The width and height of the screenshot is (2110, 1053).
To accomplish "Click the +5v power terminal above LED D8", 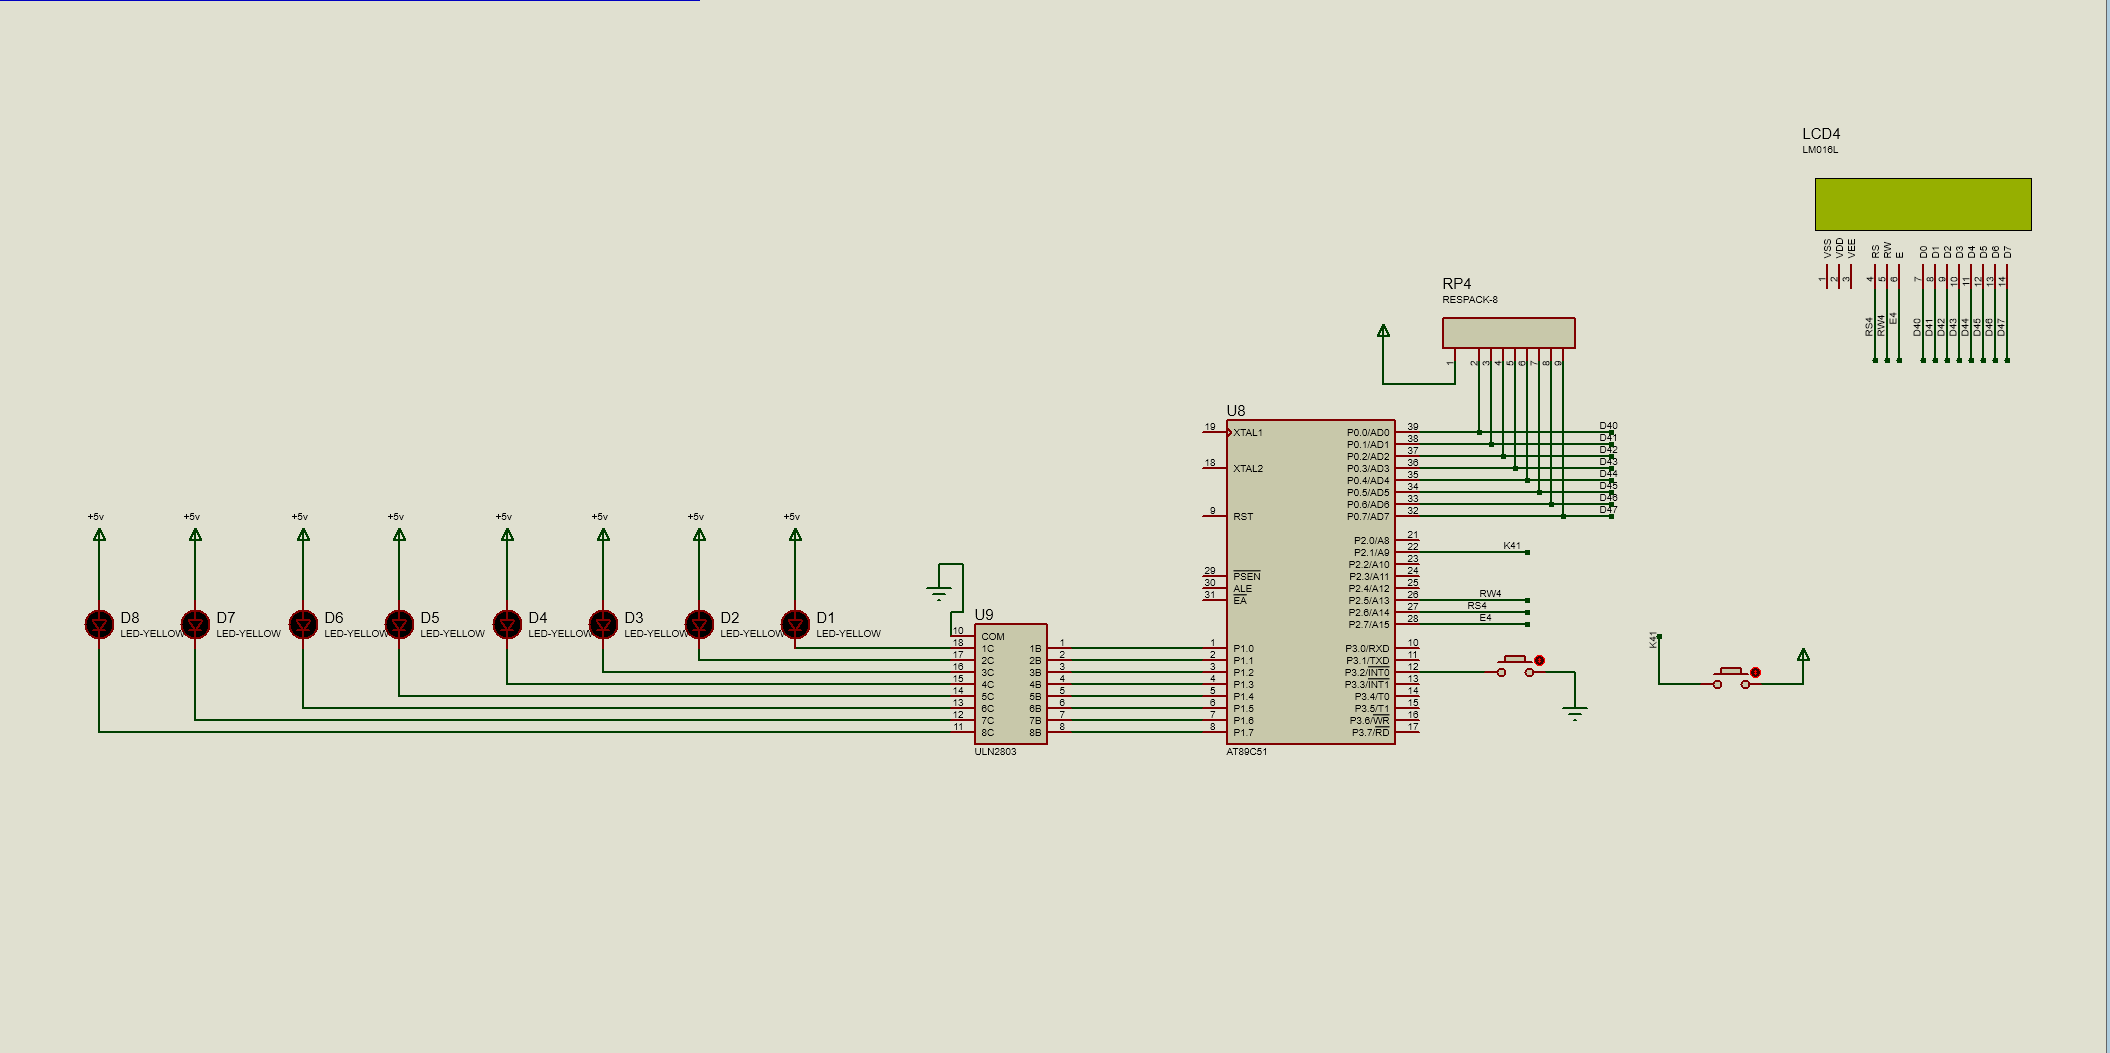I will pyautogui.click(x=99, y=535).
